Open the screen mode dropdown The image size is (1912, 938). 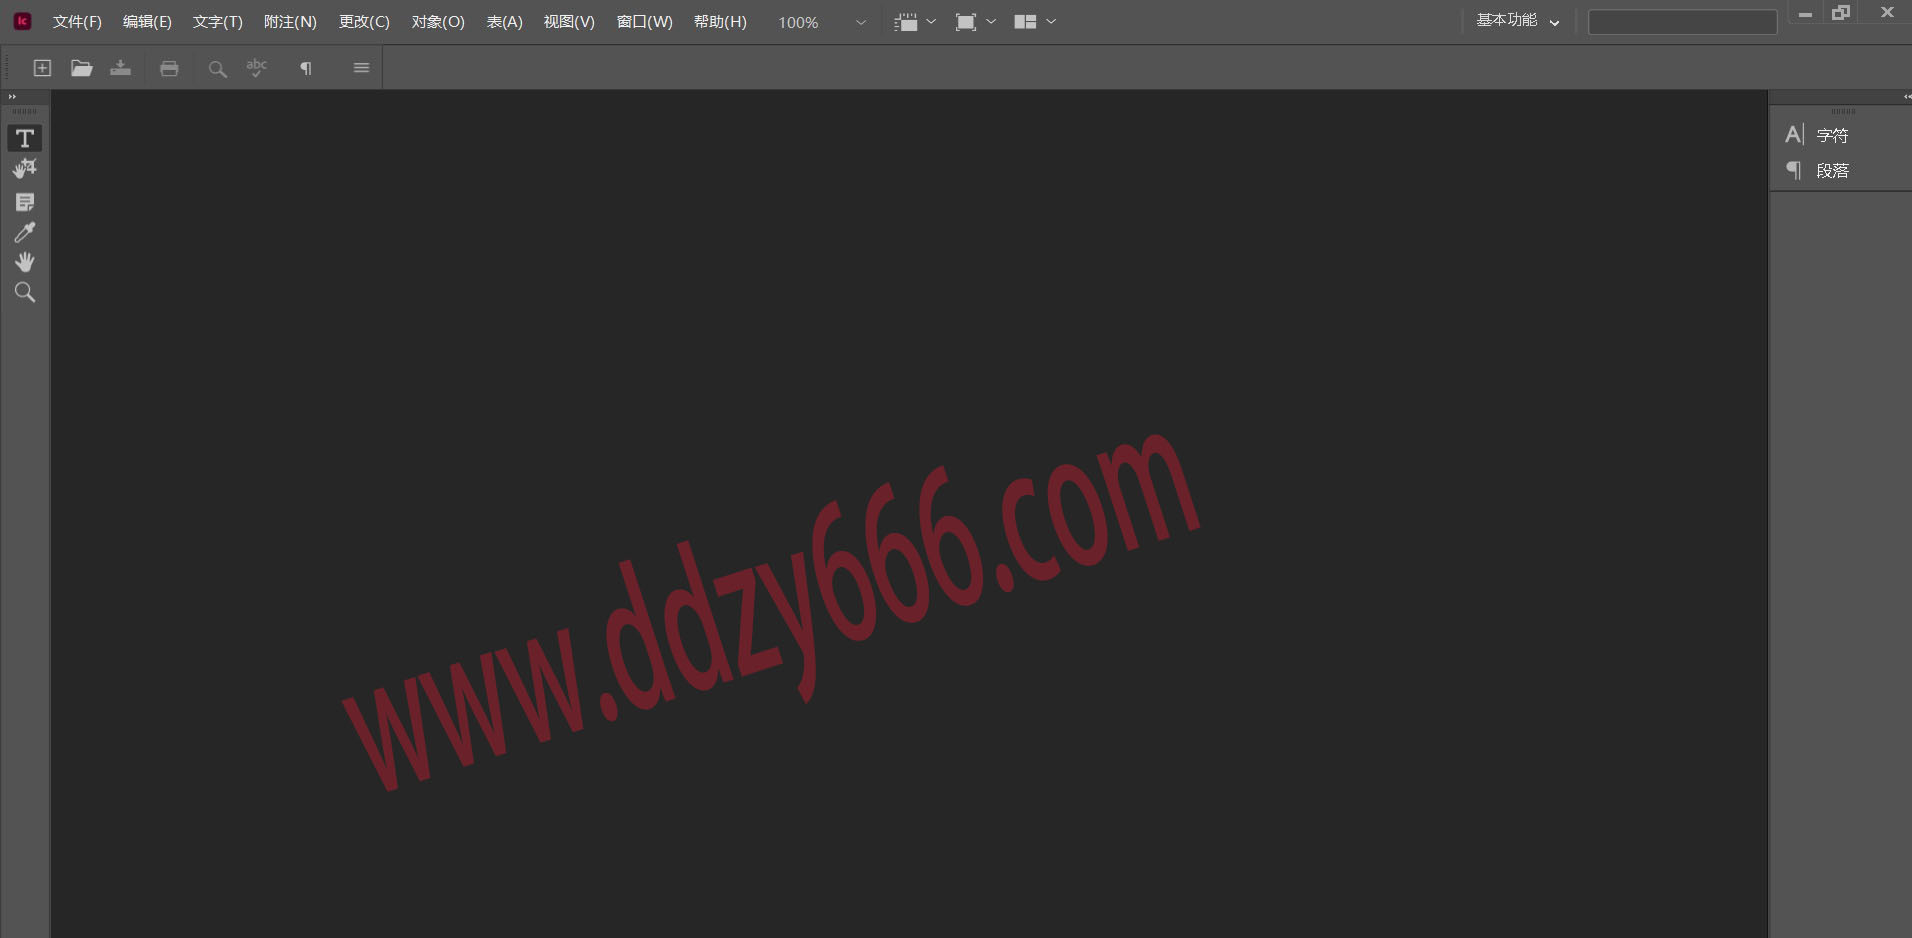point(975,22)
